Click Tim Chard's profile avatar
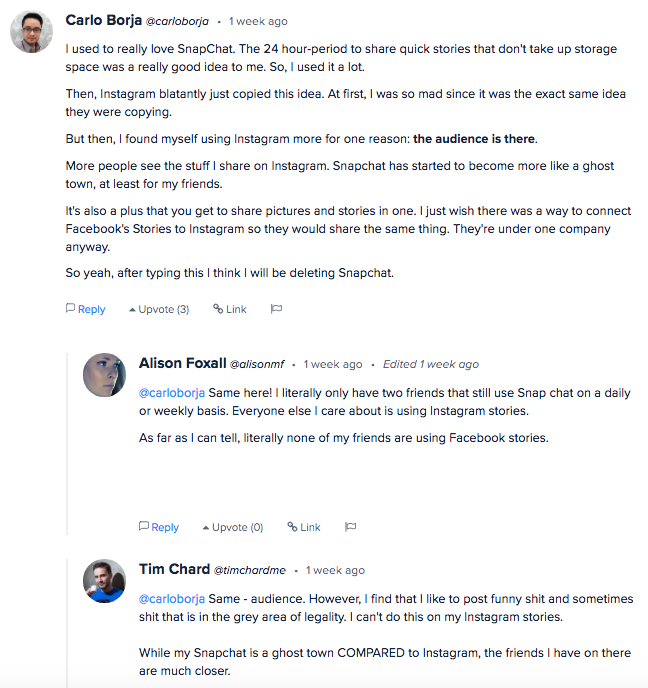 pyautogui.click(x=105, y=581)
